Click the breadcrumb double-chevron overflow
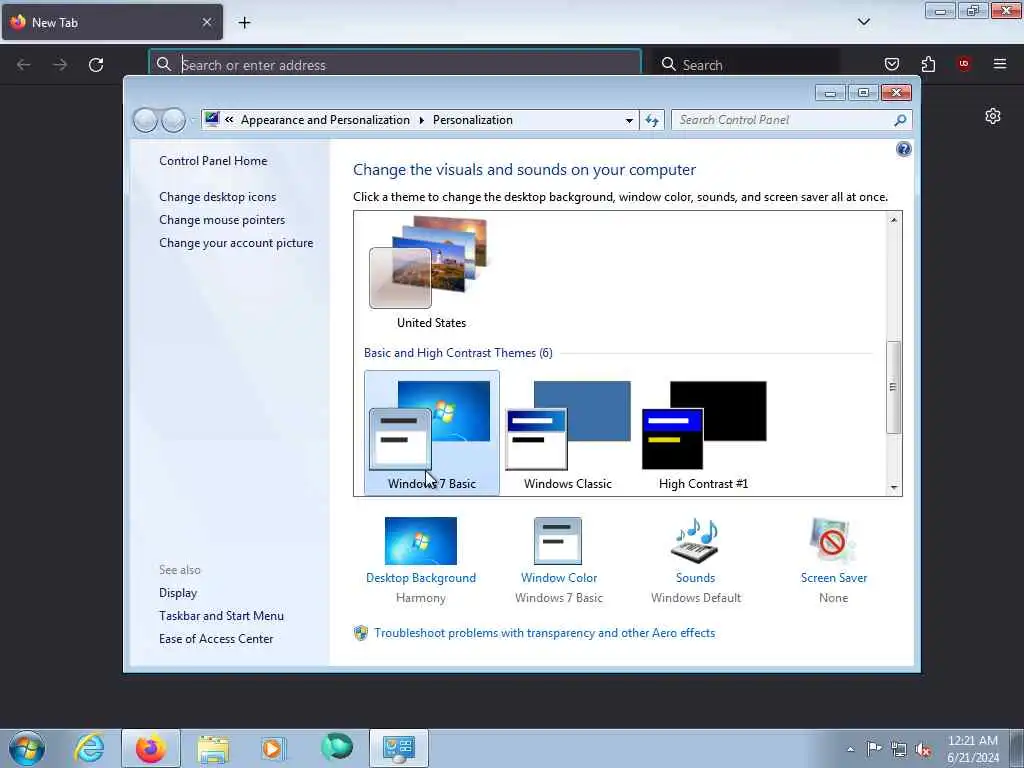This screenshot has width=1024, height=768. pos(229,120)
